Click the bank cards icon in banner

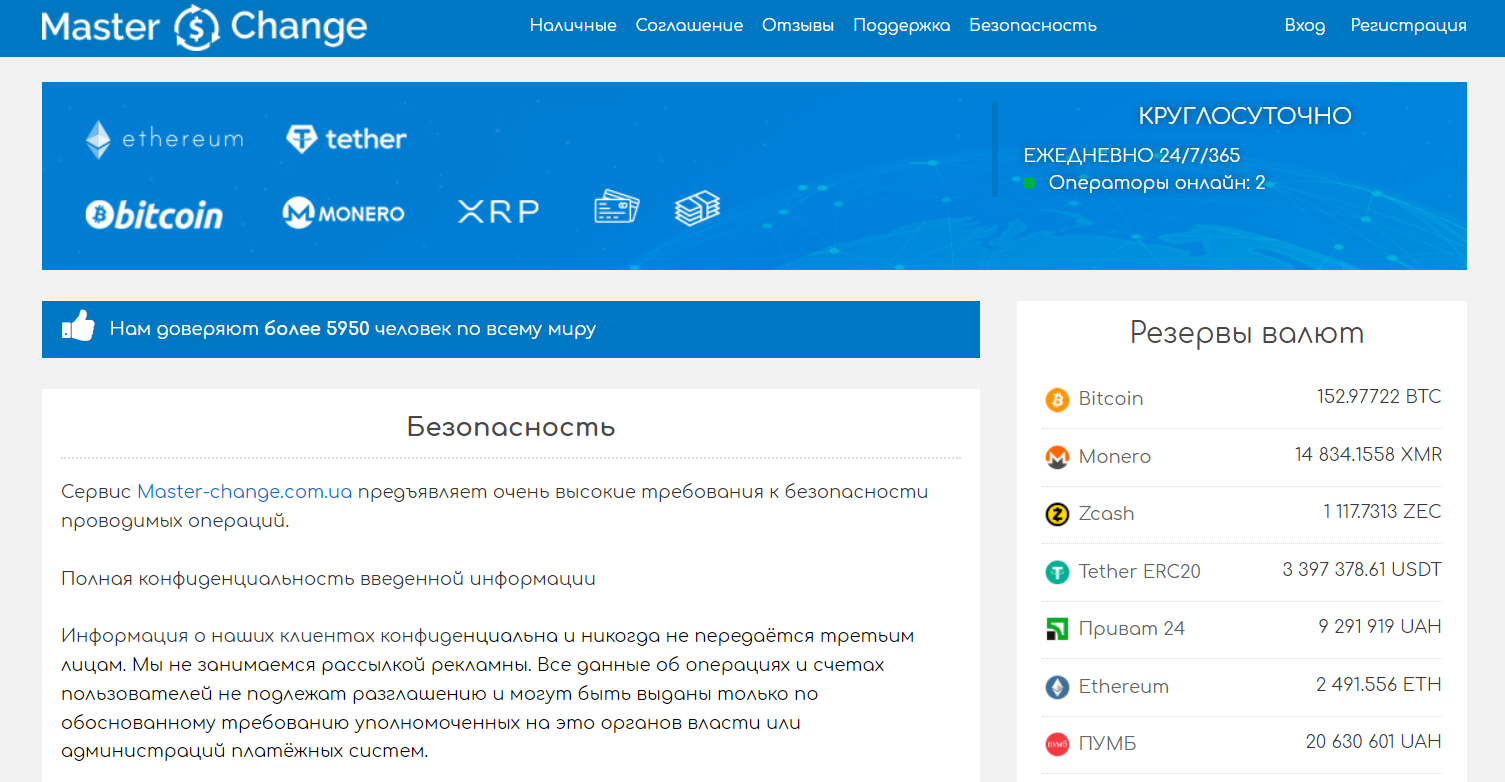pyautogui.click(x=616, y=208)
